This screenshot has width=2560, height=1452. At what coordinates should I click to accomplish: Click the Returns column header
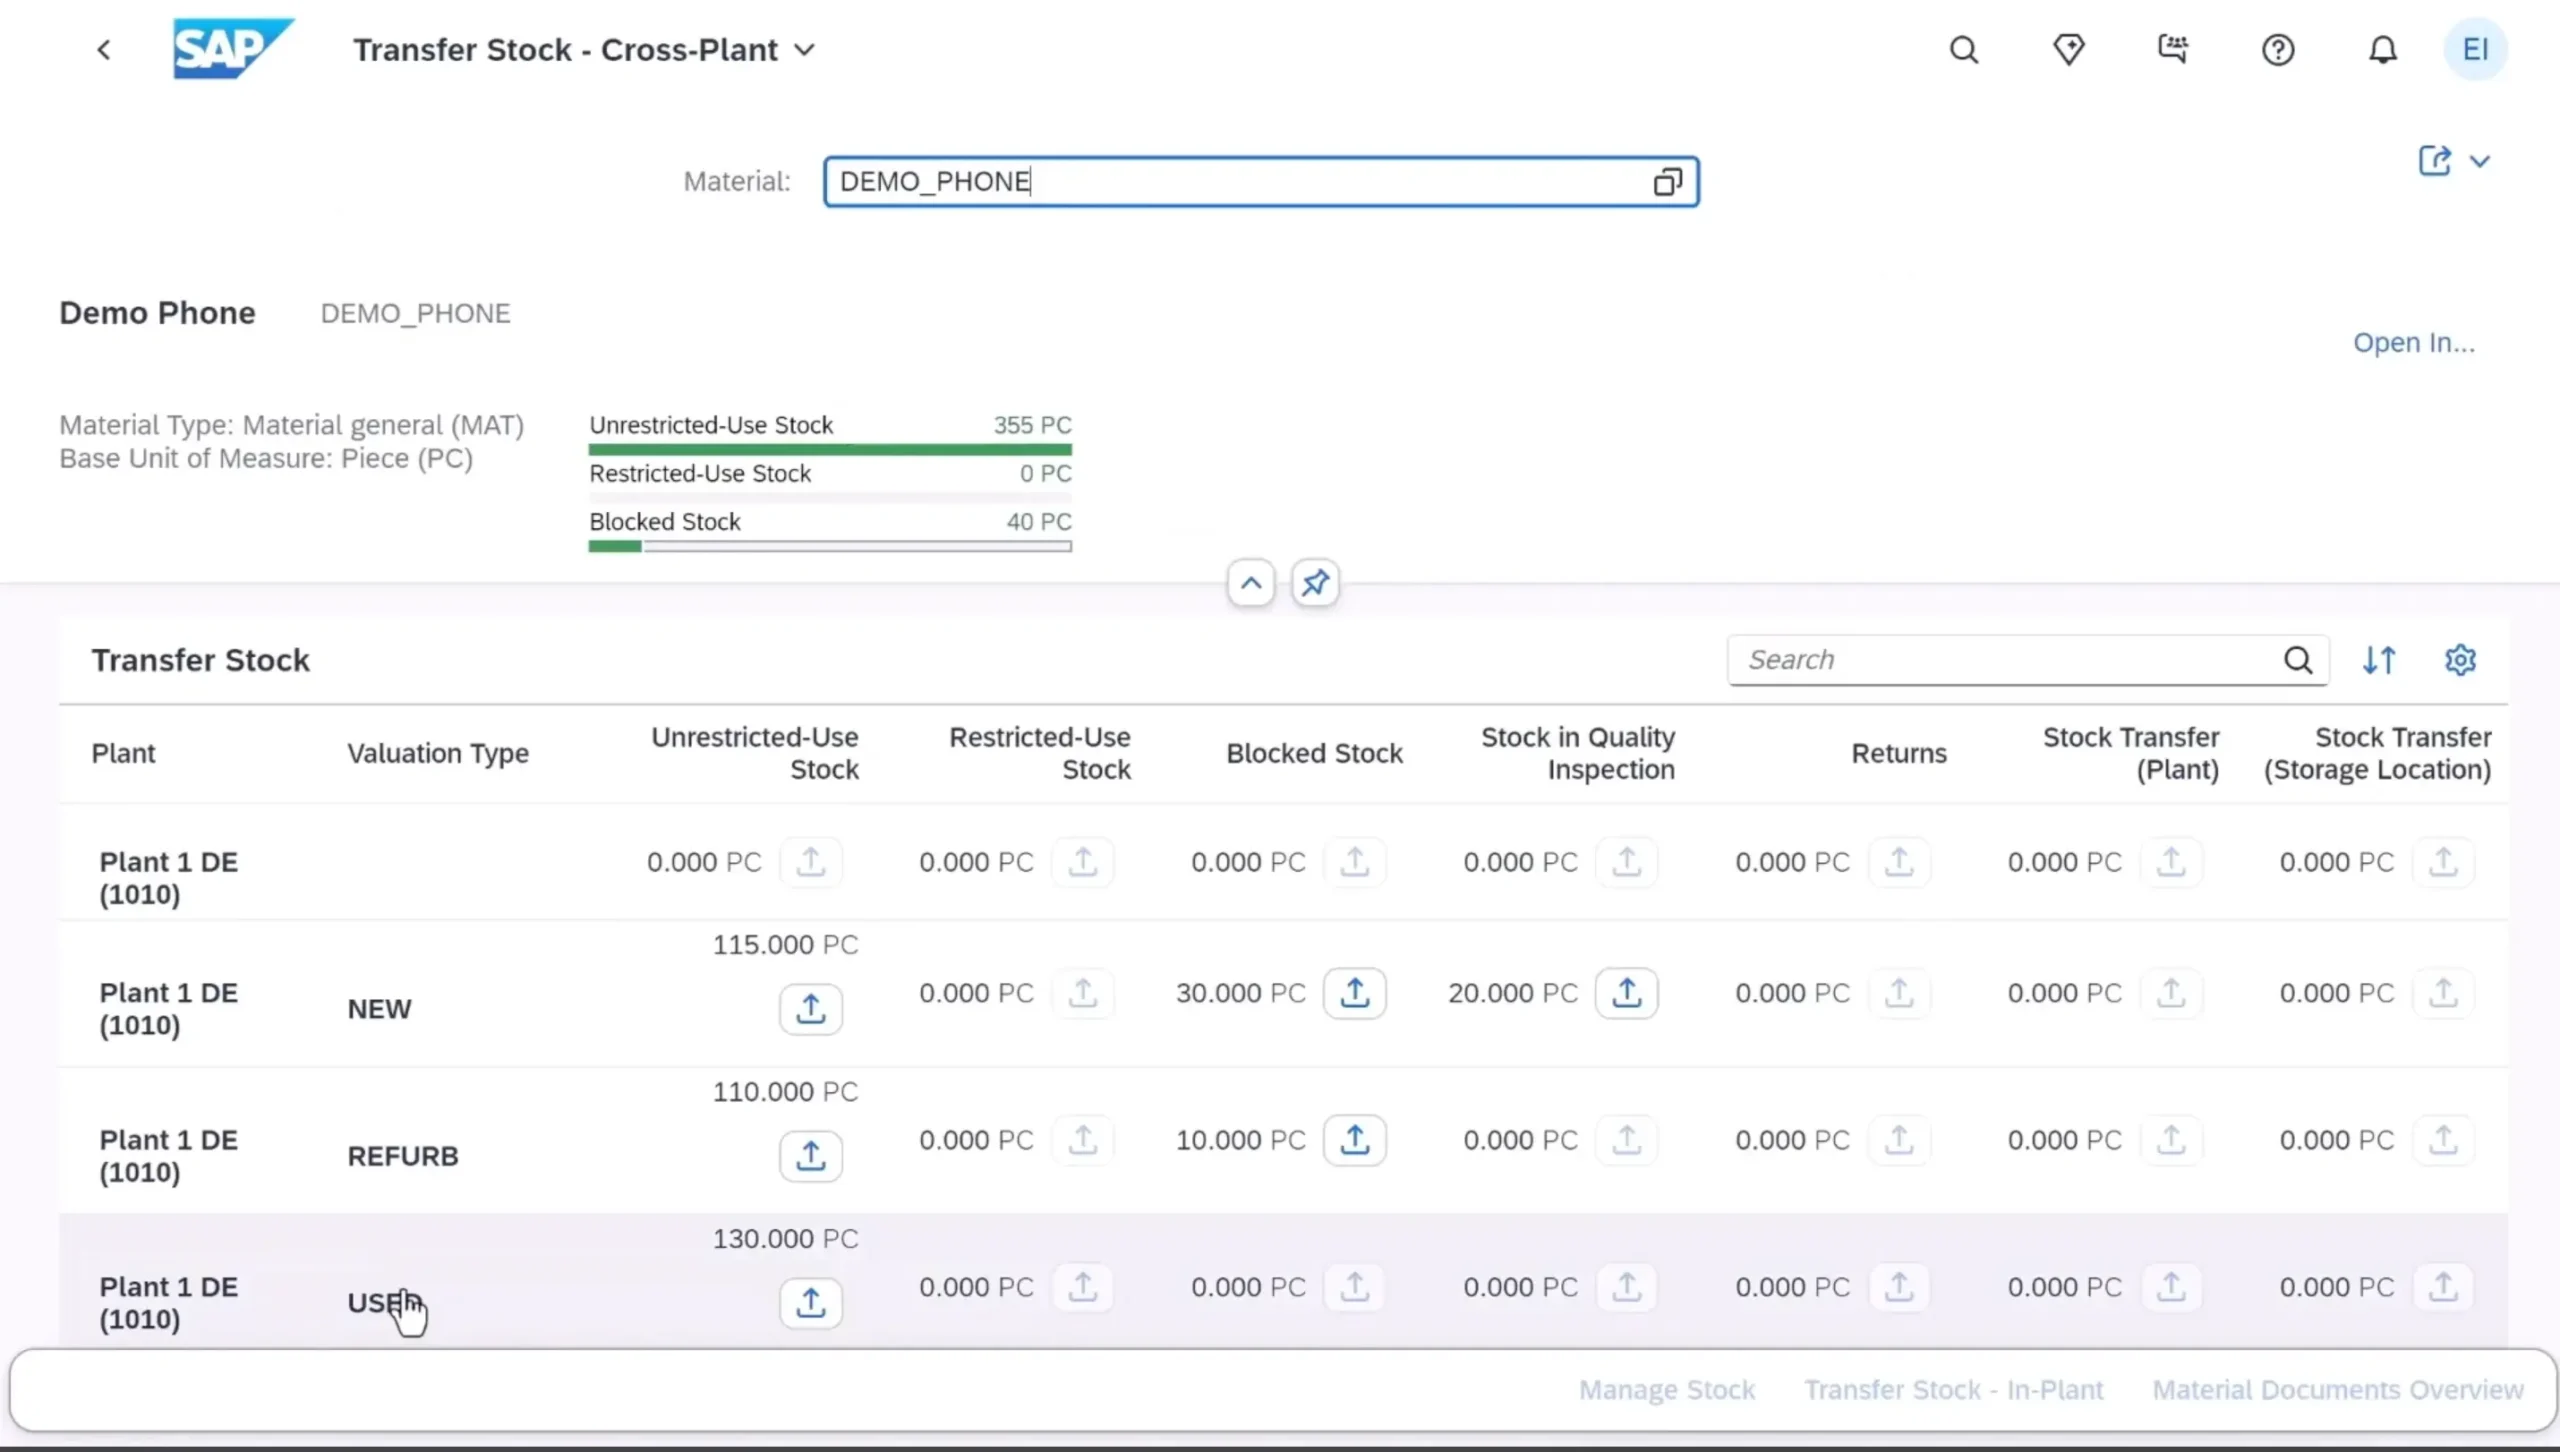coord(1898,753)
